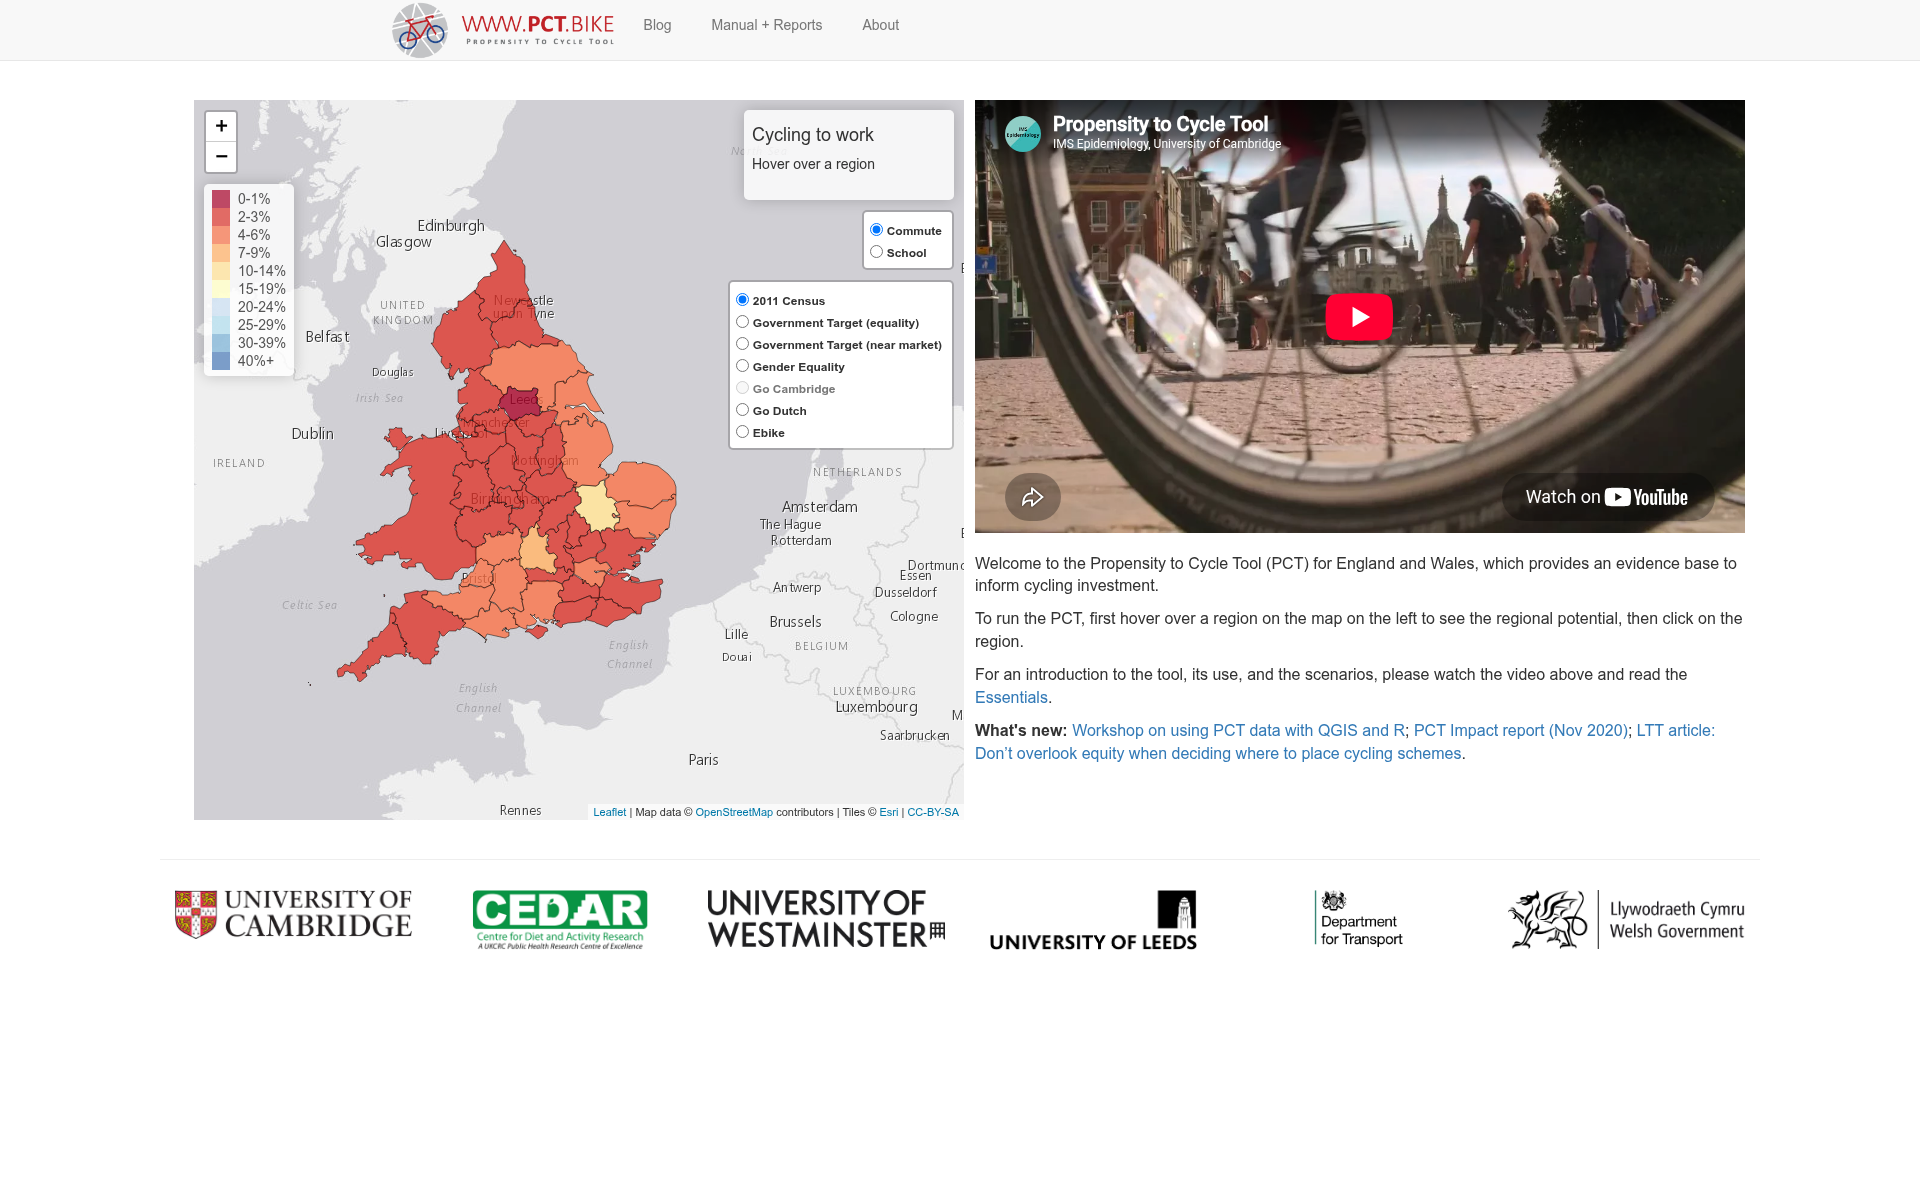Click the Leaflet attribution link
Image resolution: width=1920 pixels, height=1200 pixels.
(609, 812)
